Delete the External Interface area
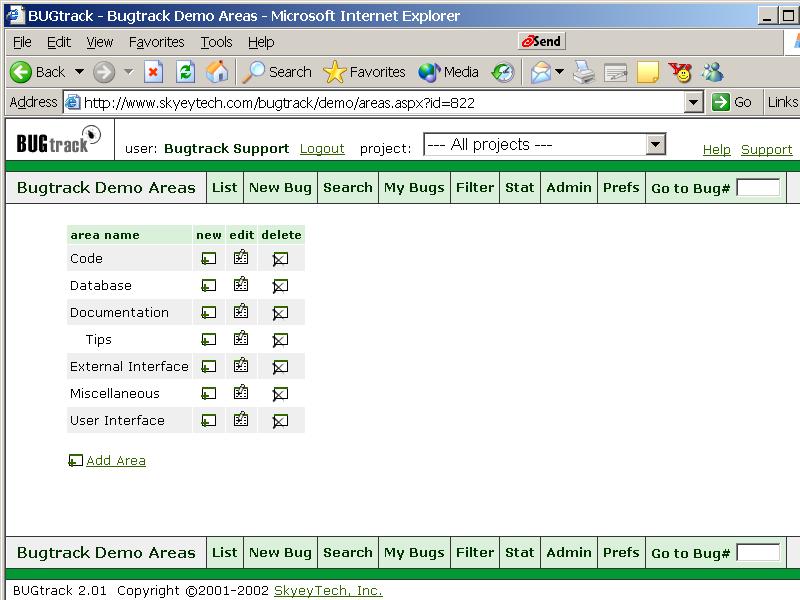Image resolution: width=800 pixels, height=600 pixels. 280,367
